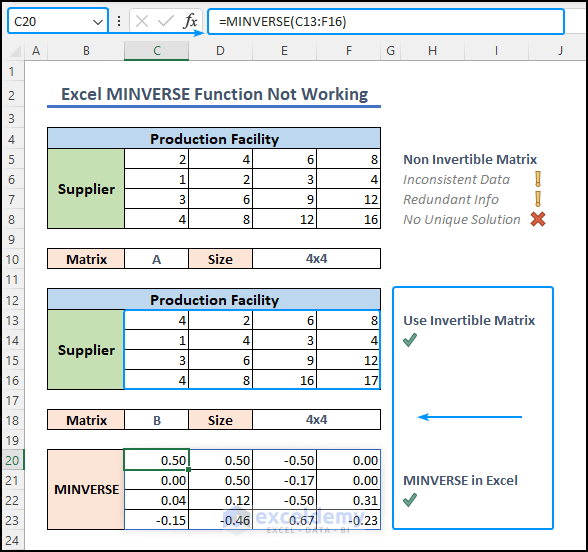Select column G header
This screenshot has height=552, width=588.
pyautogui.click(x=390, y=51)
